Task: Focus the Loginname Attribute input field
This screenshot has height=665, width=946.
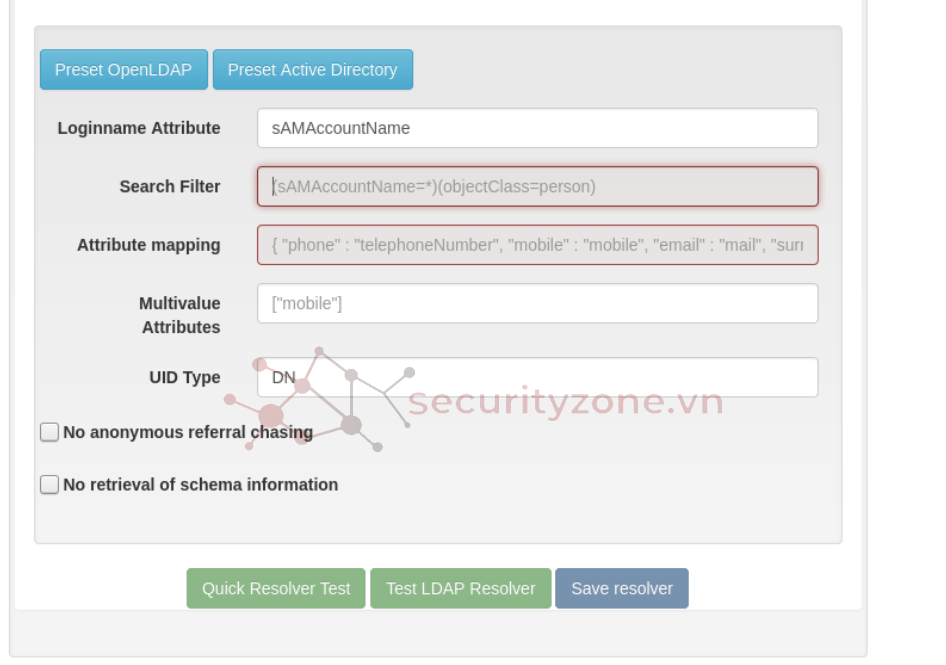Action: pos(537,128)
